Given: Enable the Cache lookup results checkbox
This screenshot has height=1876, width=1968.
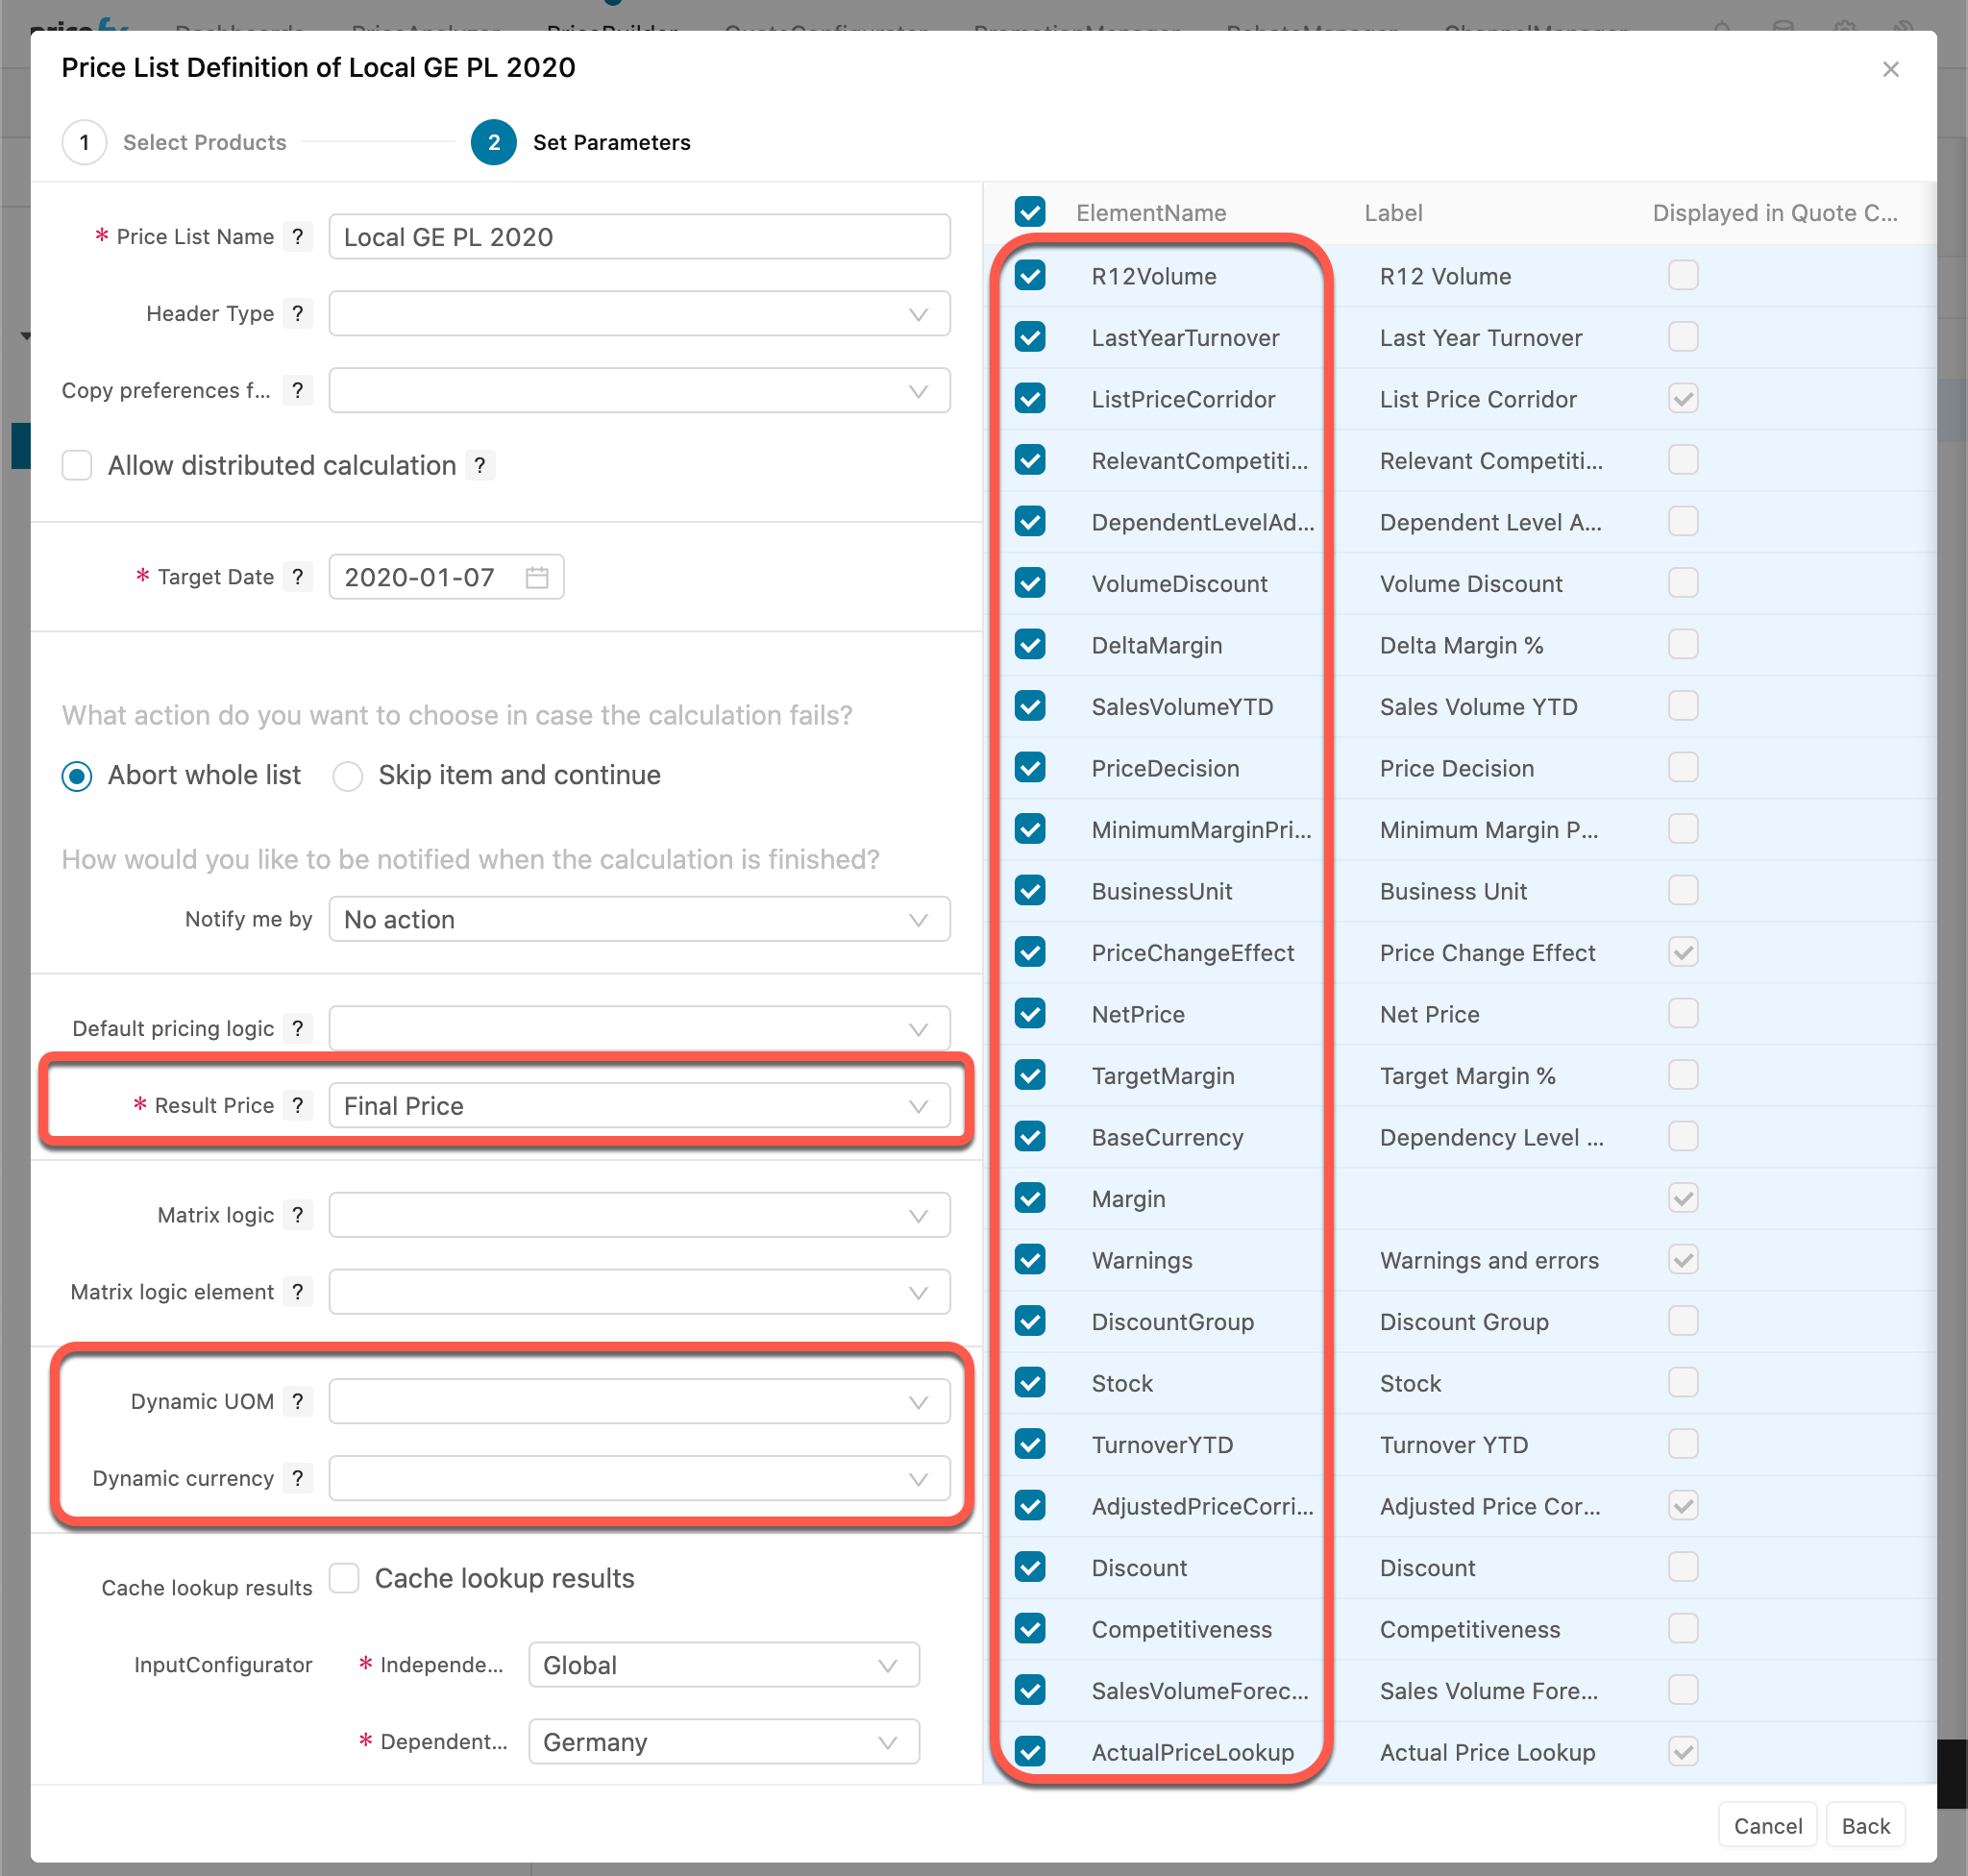Looking at the screenshot, I should pyautogui.click(x=344, y=1578).
